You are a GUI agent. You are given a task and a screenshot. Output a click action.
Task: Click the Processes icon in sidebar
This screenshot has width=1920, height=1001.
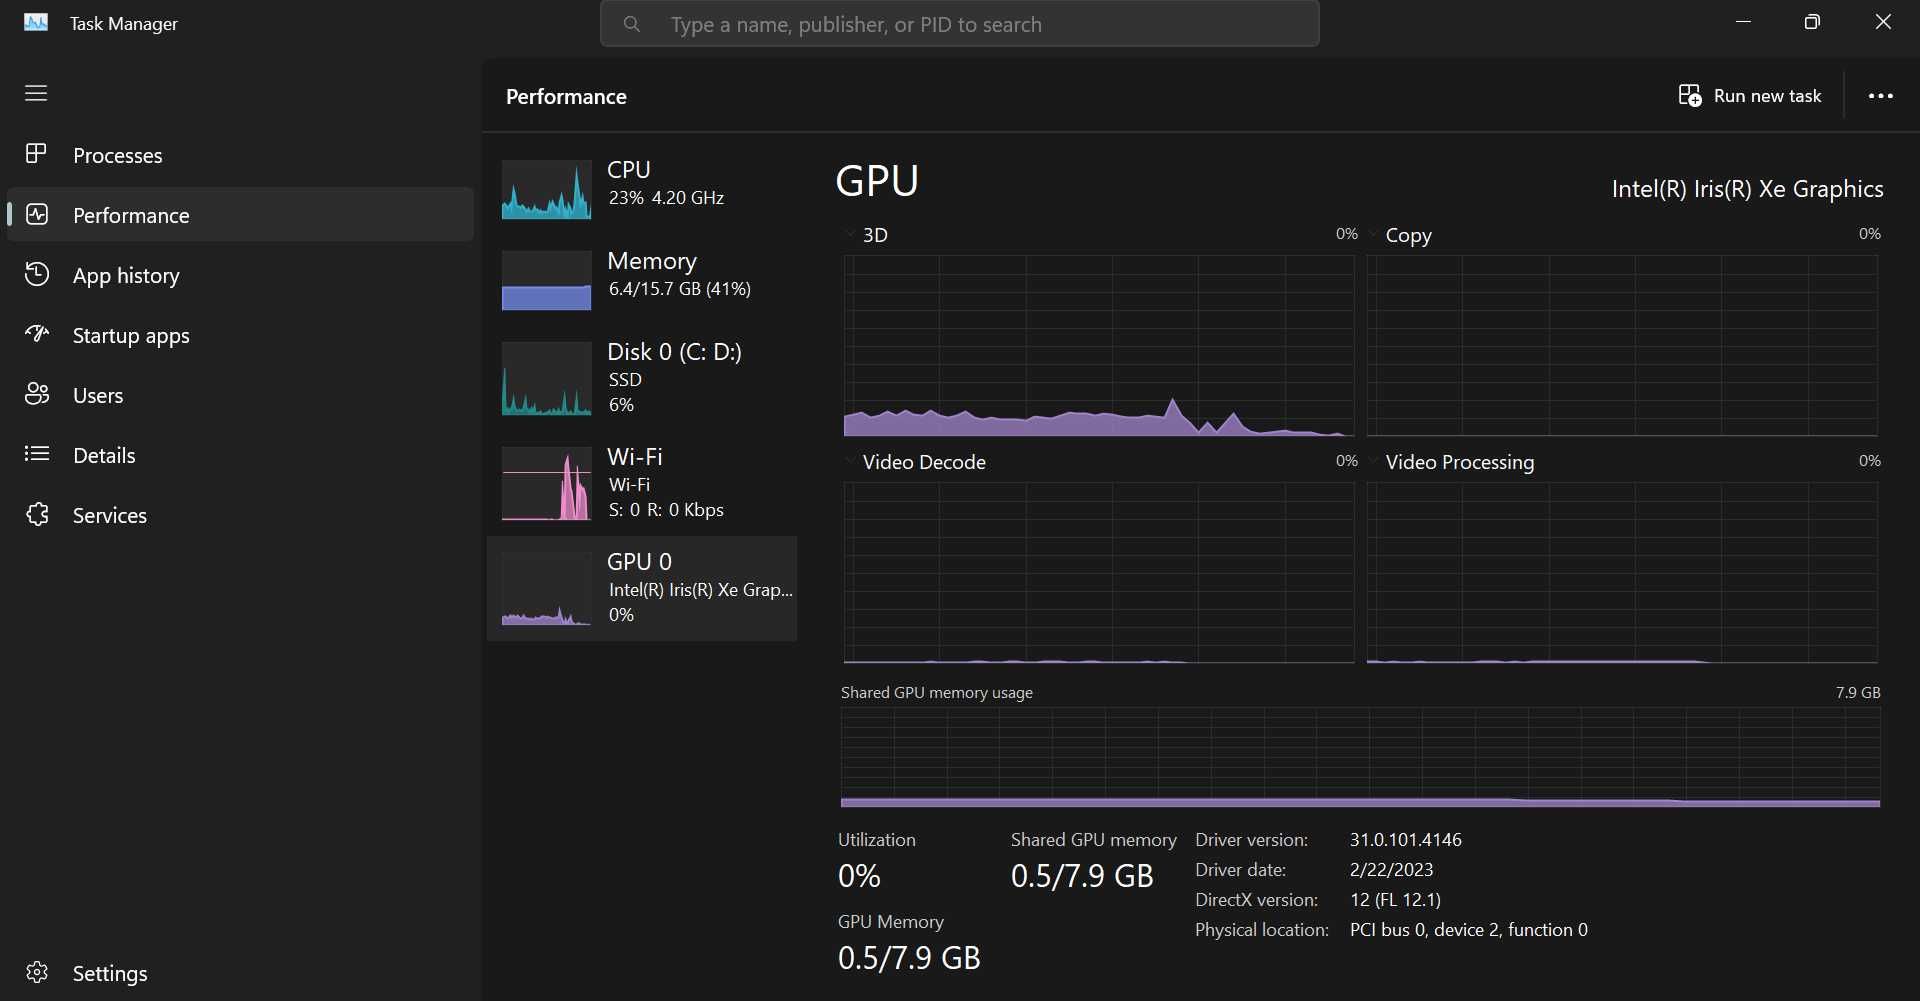coord(36,154)
